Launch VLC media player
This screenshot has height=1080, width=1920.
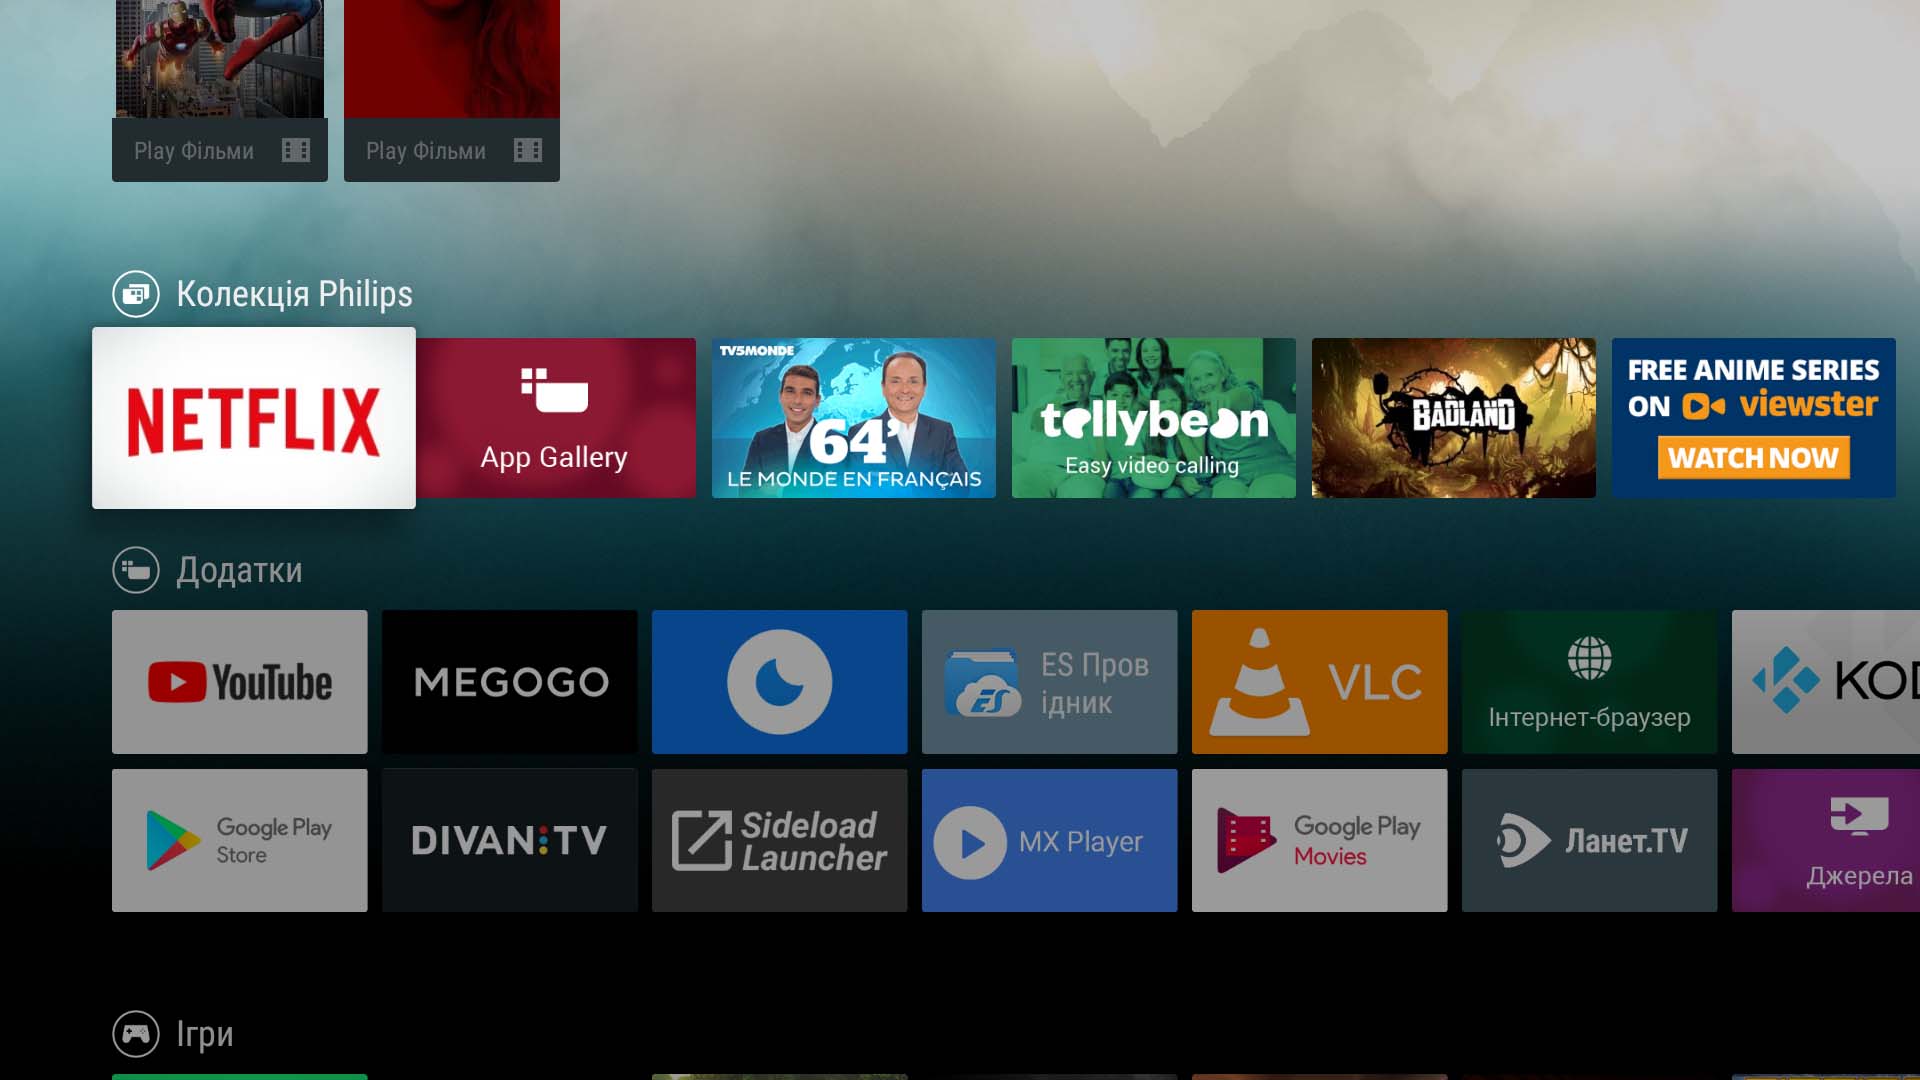point(1317,682)
